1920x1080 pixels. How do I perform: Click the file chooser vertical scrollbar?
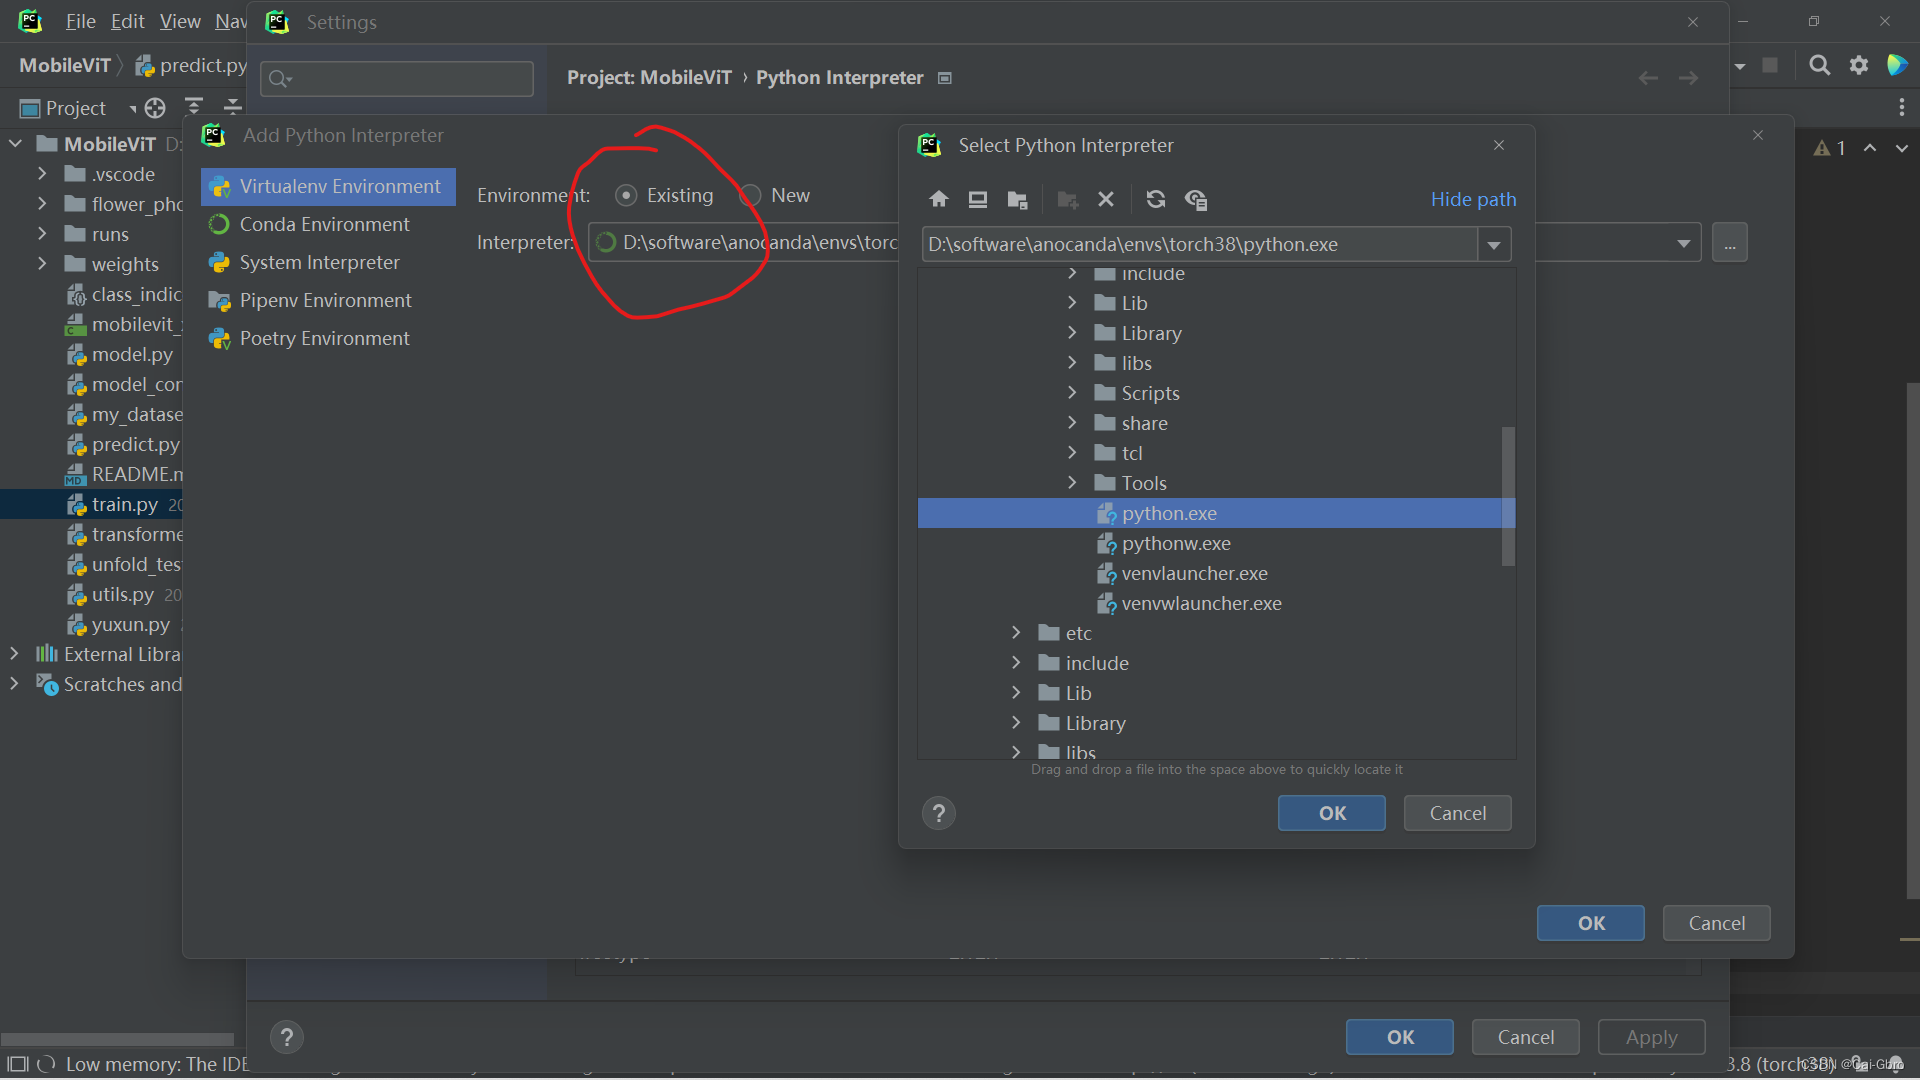point(1508,496)
